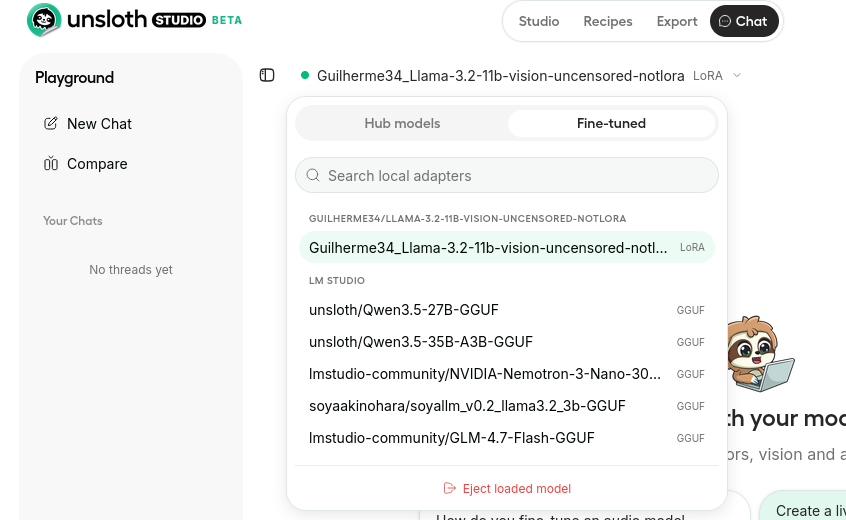
Task: Switch to the Hub models toggle
Action: tap(402, 123)
